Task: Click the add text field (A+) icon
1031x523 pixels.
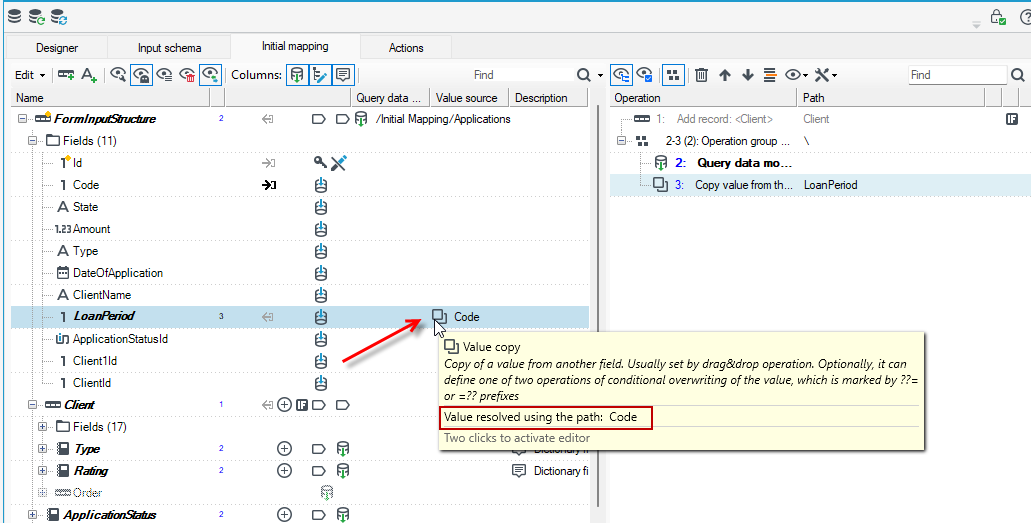Action: [89, 75]
